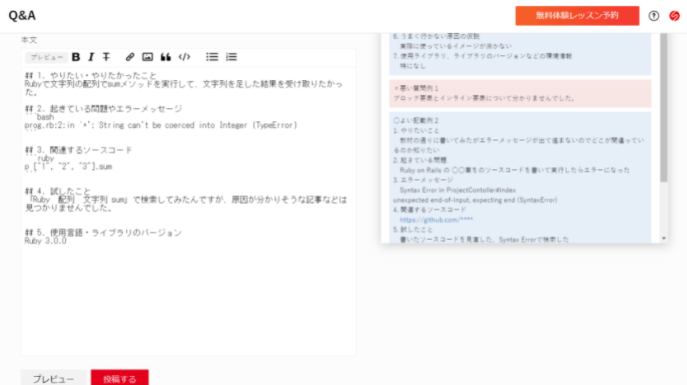Click the 本文 field label

(29, 40)
